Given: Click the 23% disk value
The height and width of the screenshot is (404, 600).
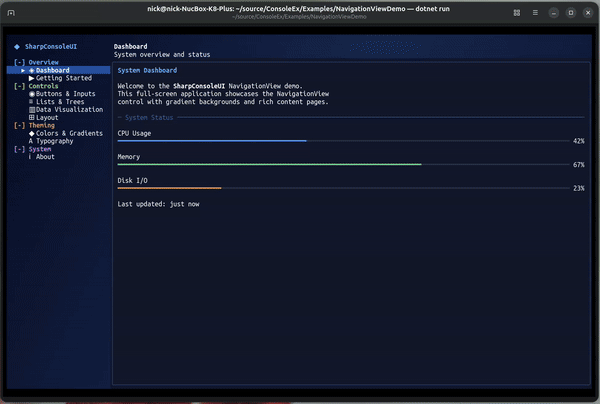Looking at the screenshot, I should click(x=579, y=188).
